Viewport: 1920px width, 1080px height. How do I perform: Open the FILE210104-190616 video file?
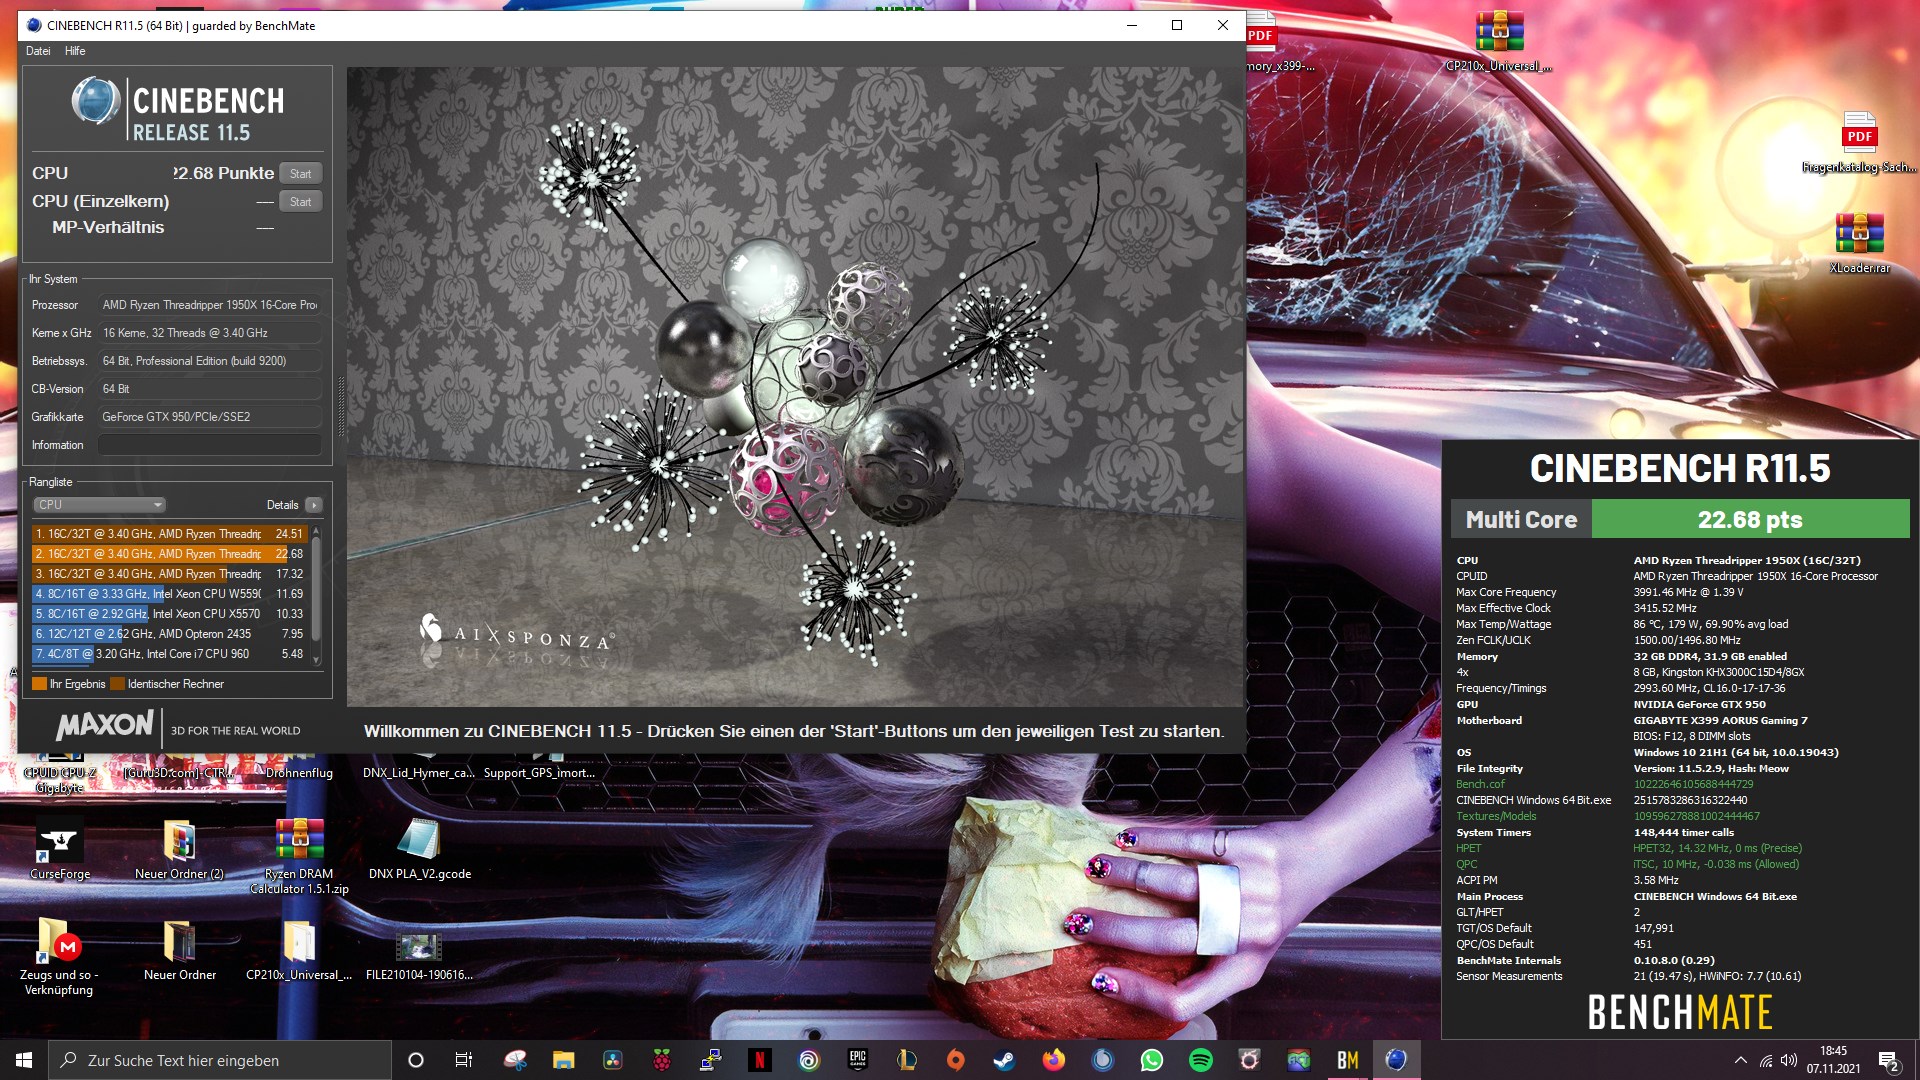click(419, 955)
